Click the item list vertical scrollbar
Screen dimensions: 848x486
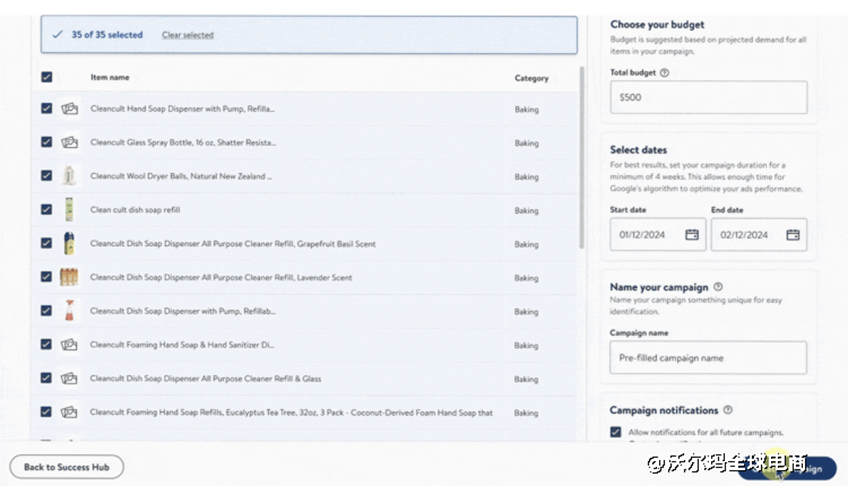tap(582, 158)
